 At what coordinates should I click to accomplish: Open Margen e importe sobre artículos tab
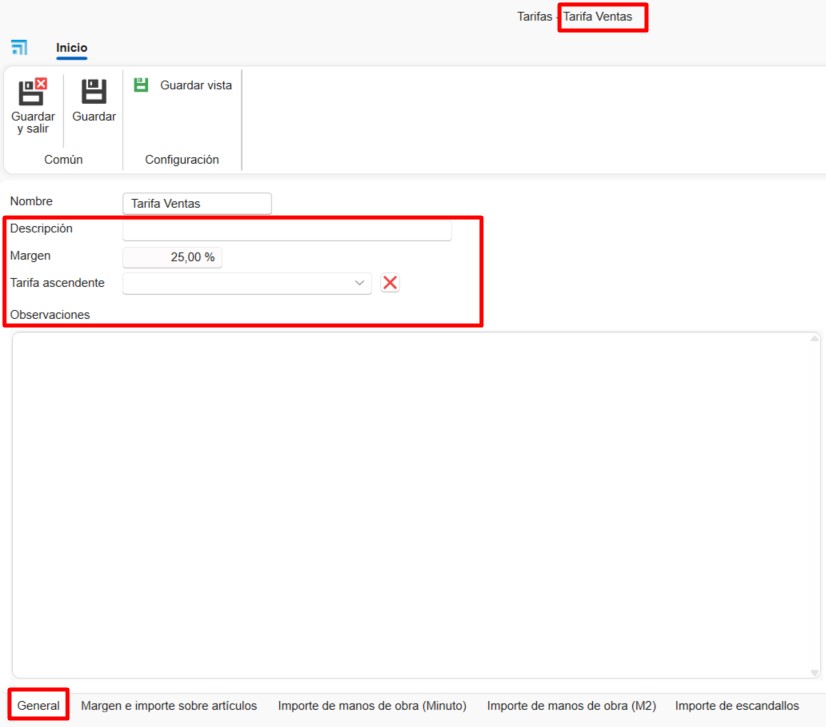point(169,706)
